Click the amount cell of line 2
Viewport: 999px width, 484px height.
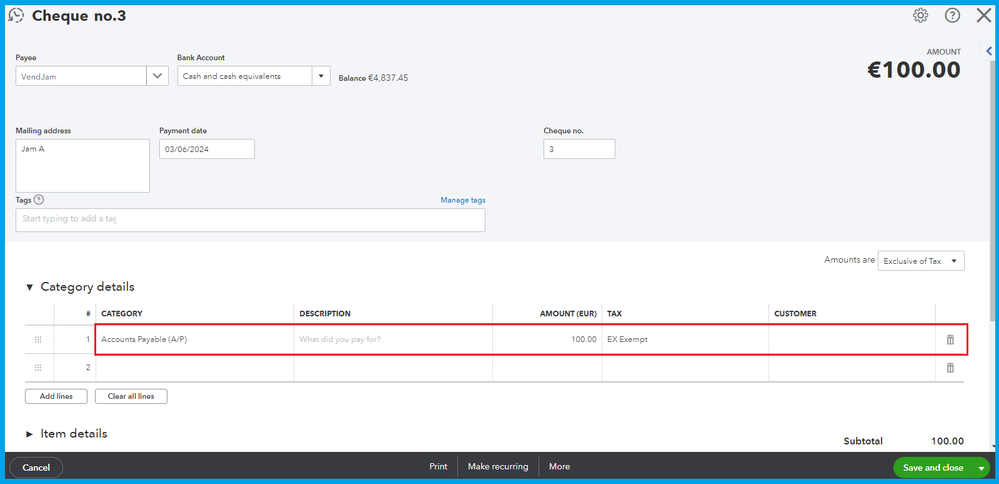pos(547,367)
